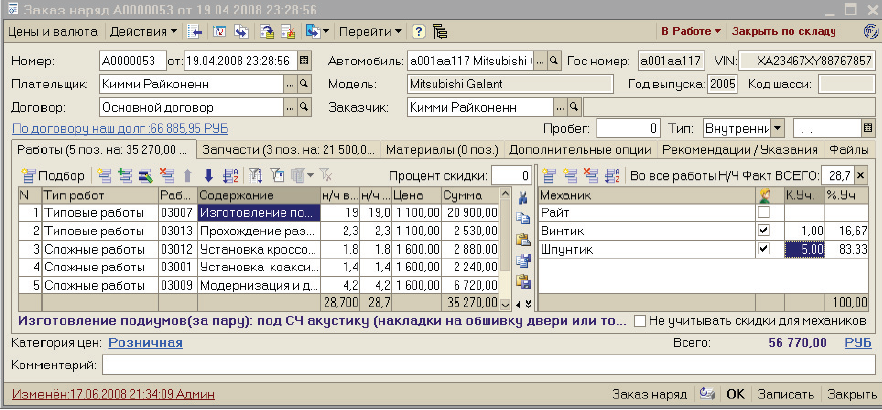
Task: Click the red delete row icon in works toolbar
Action: click(x=166, y=176)
